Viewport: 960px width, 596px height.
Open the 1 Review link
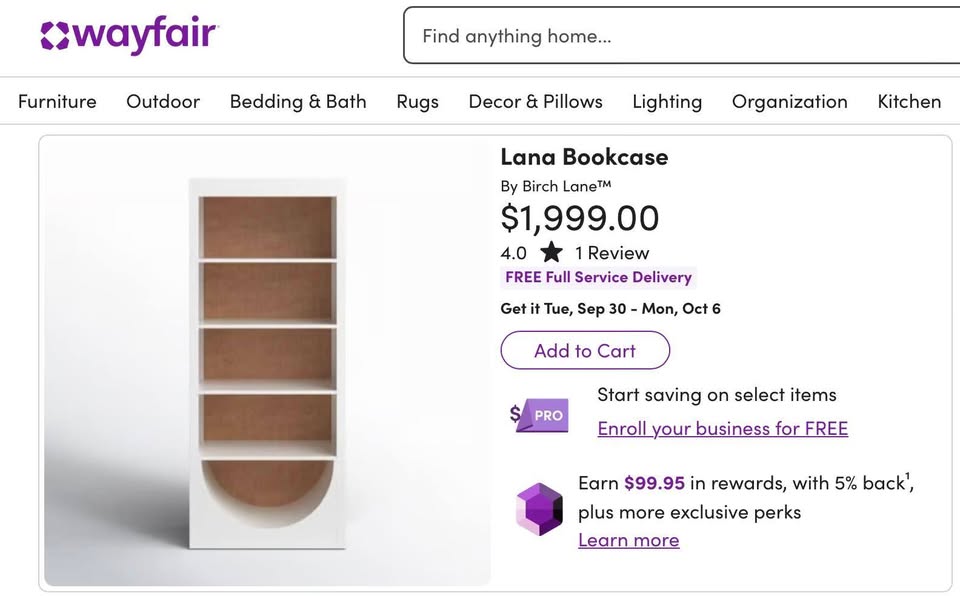(x=612, y=253)
